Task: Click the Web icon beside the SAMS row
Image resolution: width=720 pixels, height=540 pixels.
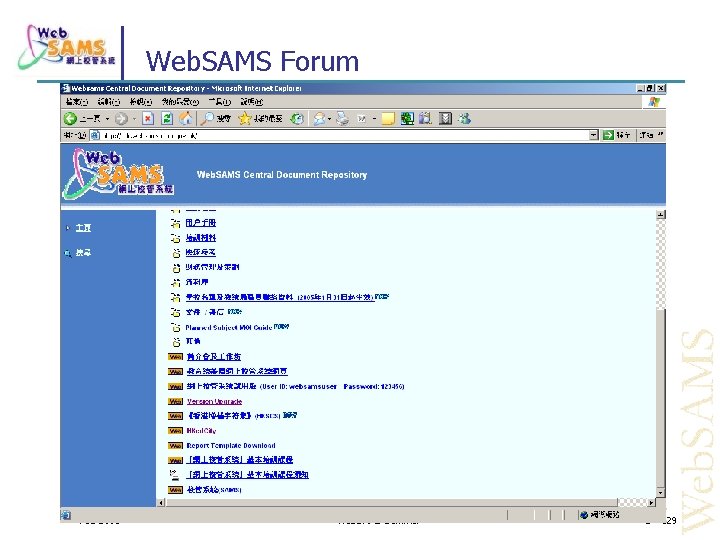Action: pyautogui.click(x=175, y=490)
